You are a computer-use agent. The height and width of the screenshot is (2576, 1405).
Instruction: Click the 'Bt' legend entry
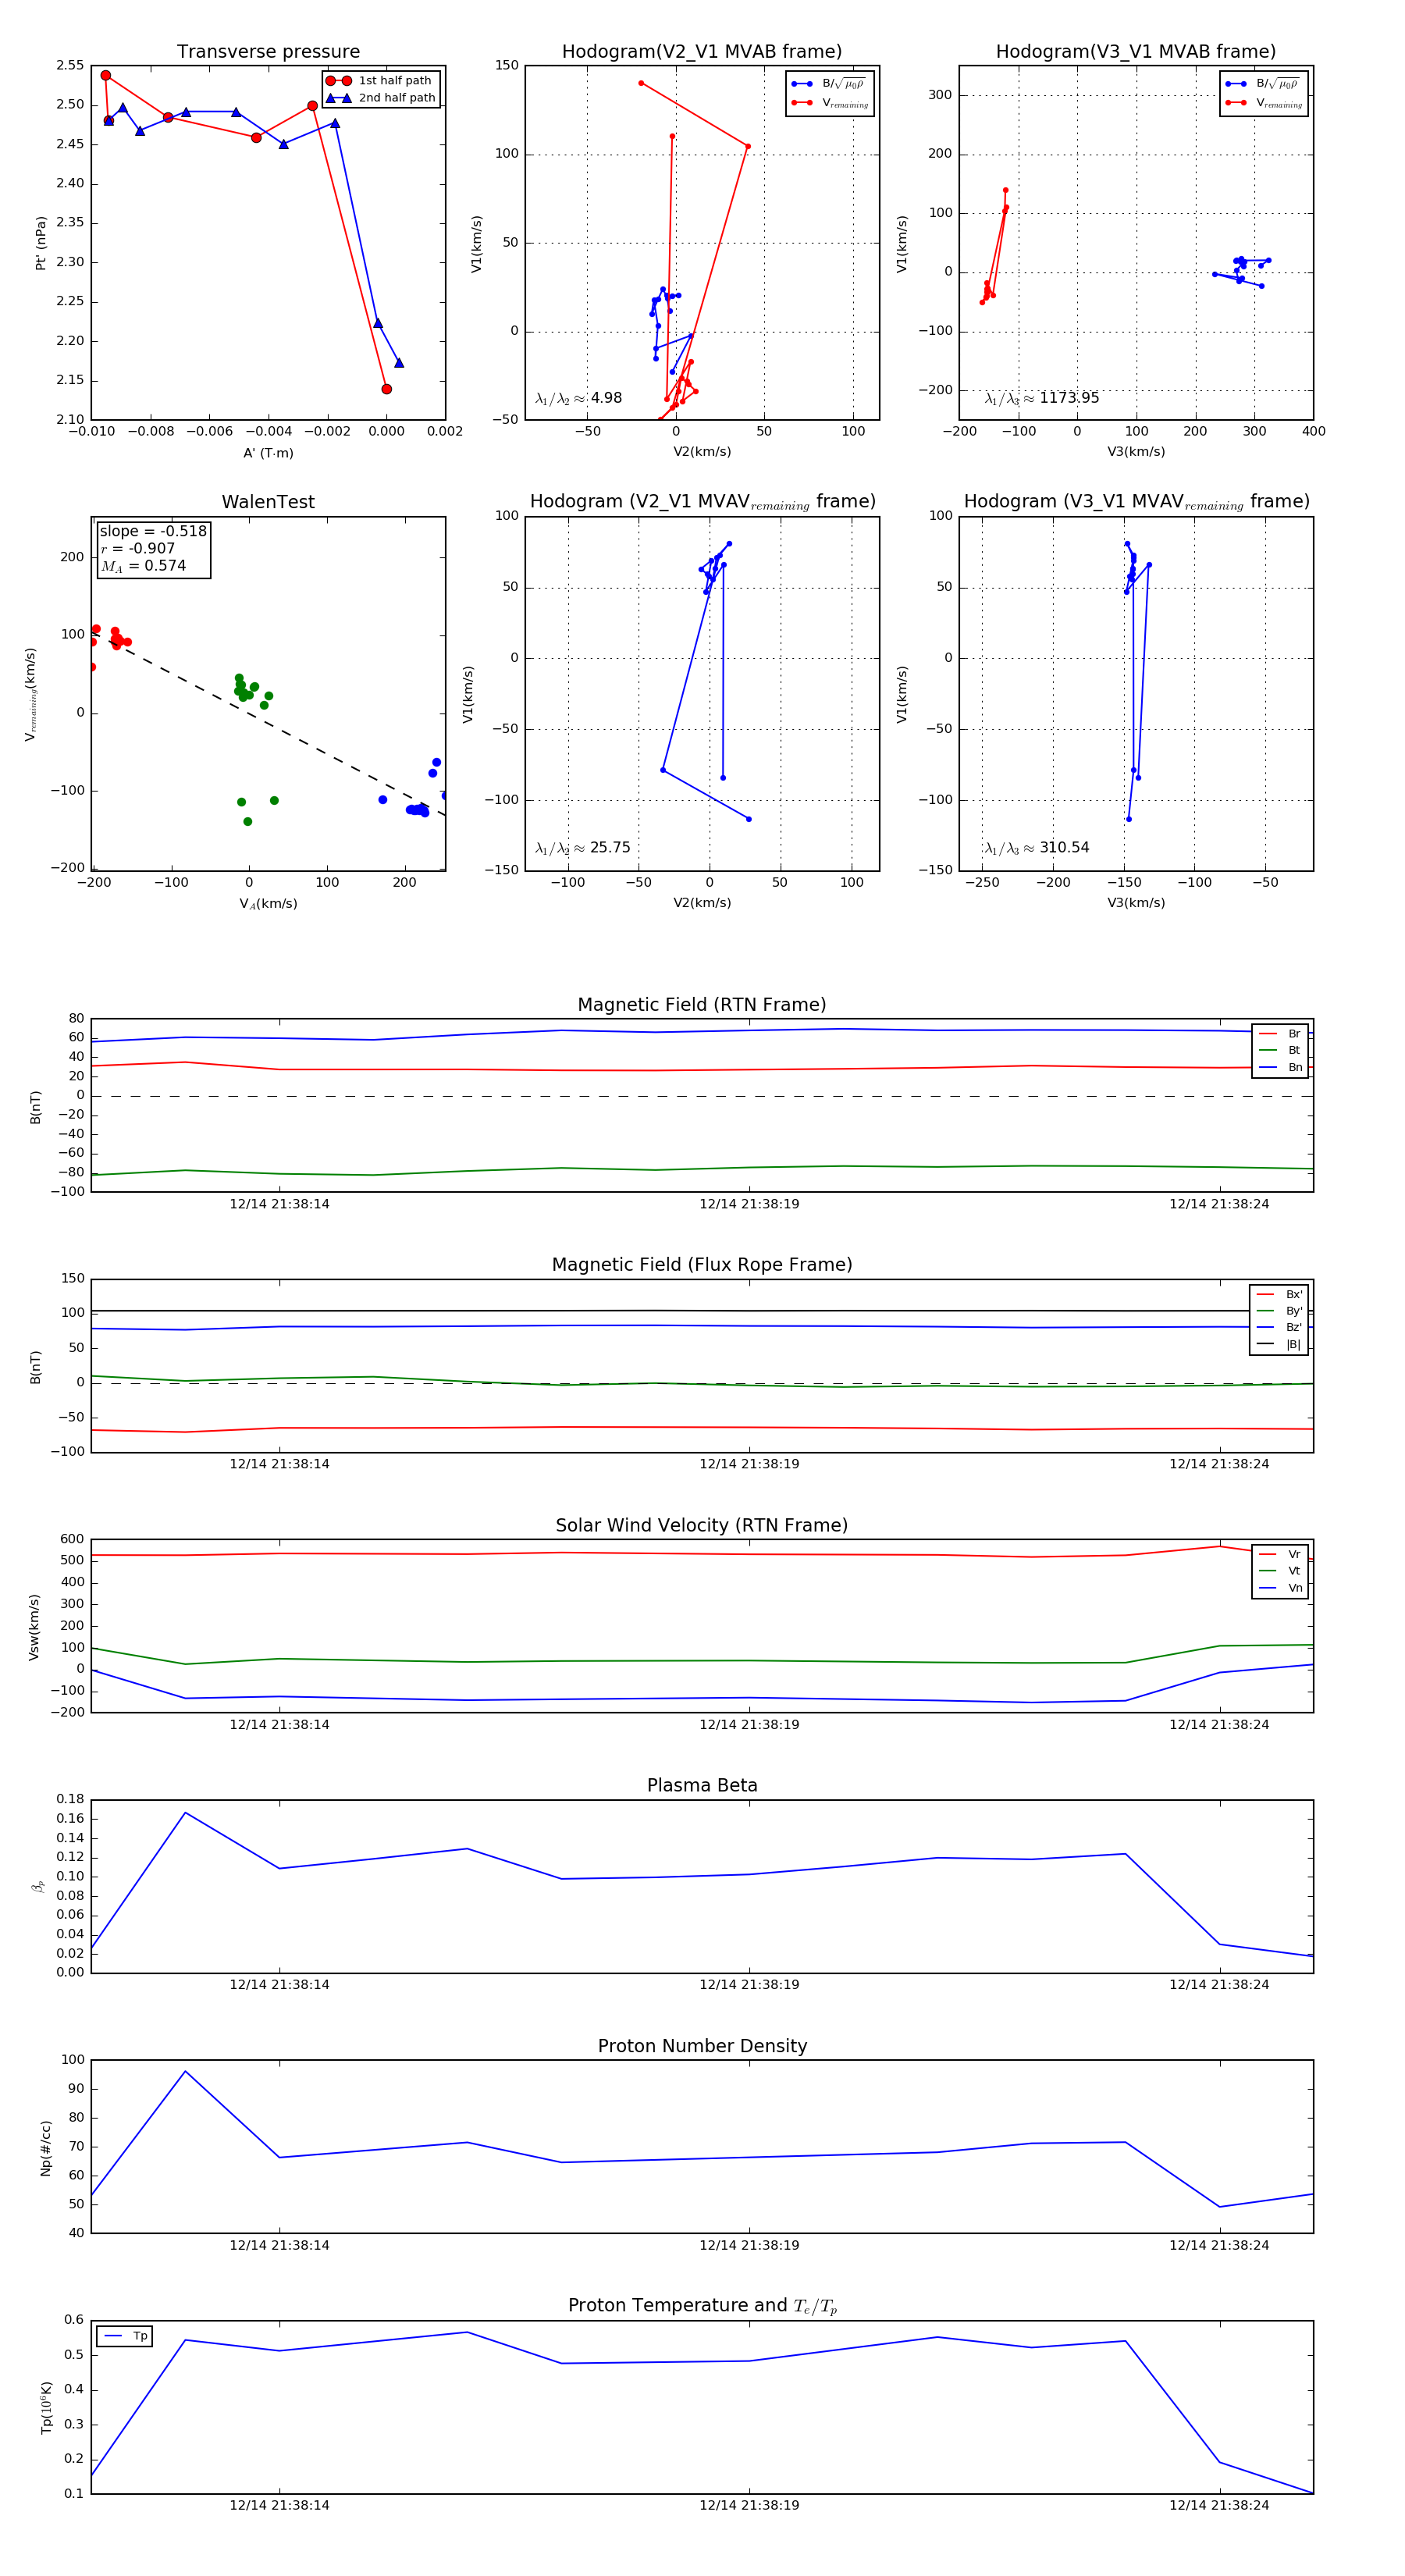[1280, 1050]
